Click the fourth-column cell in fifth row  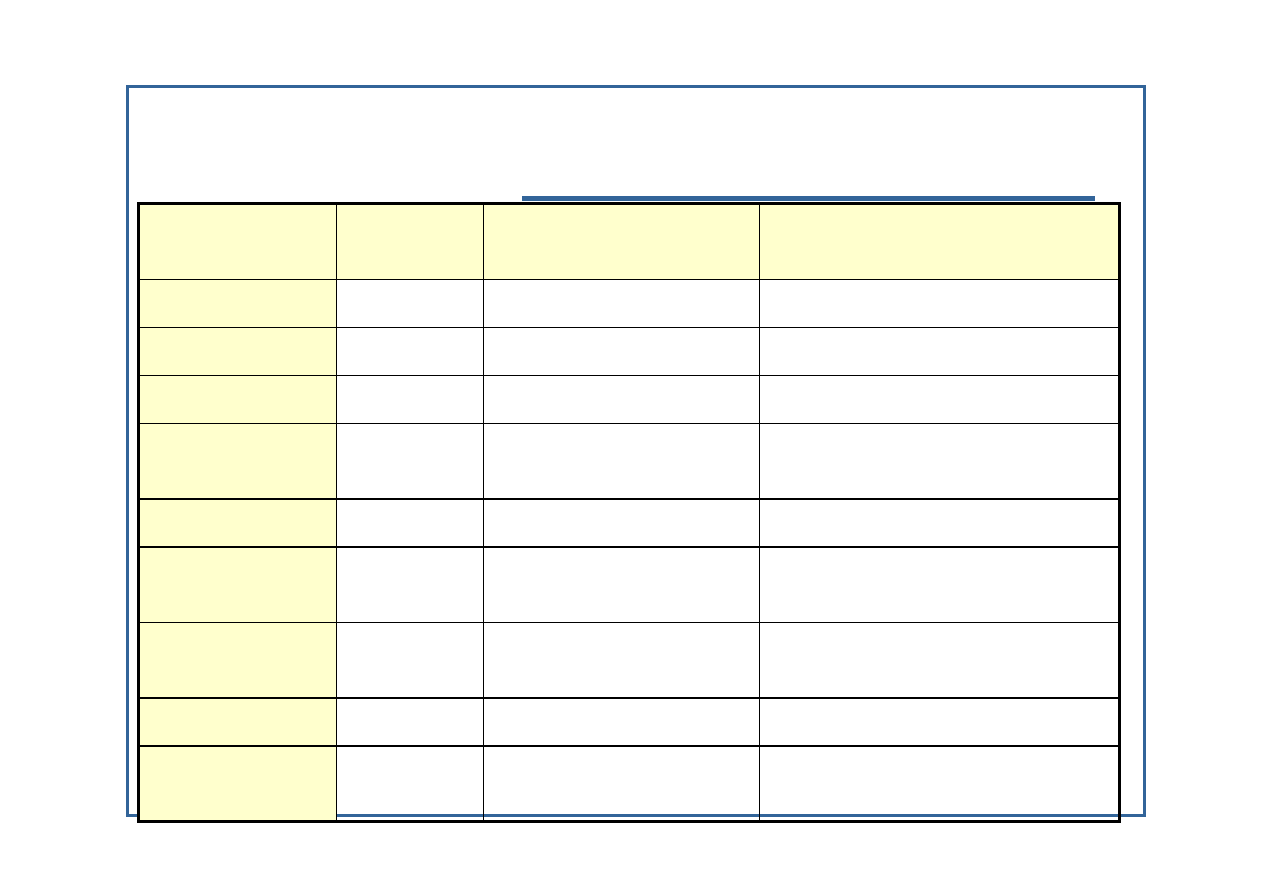pyautogui.click(x=938, y=460)
